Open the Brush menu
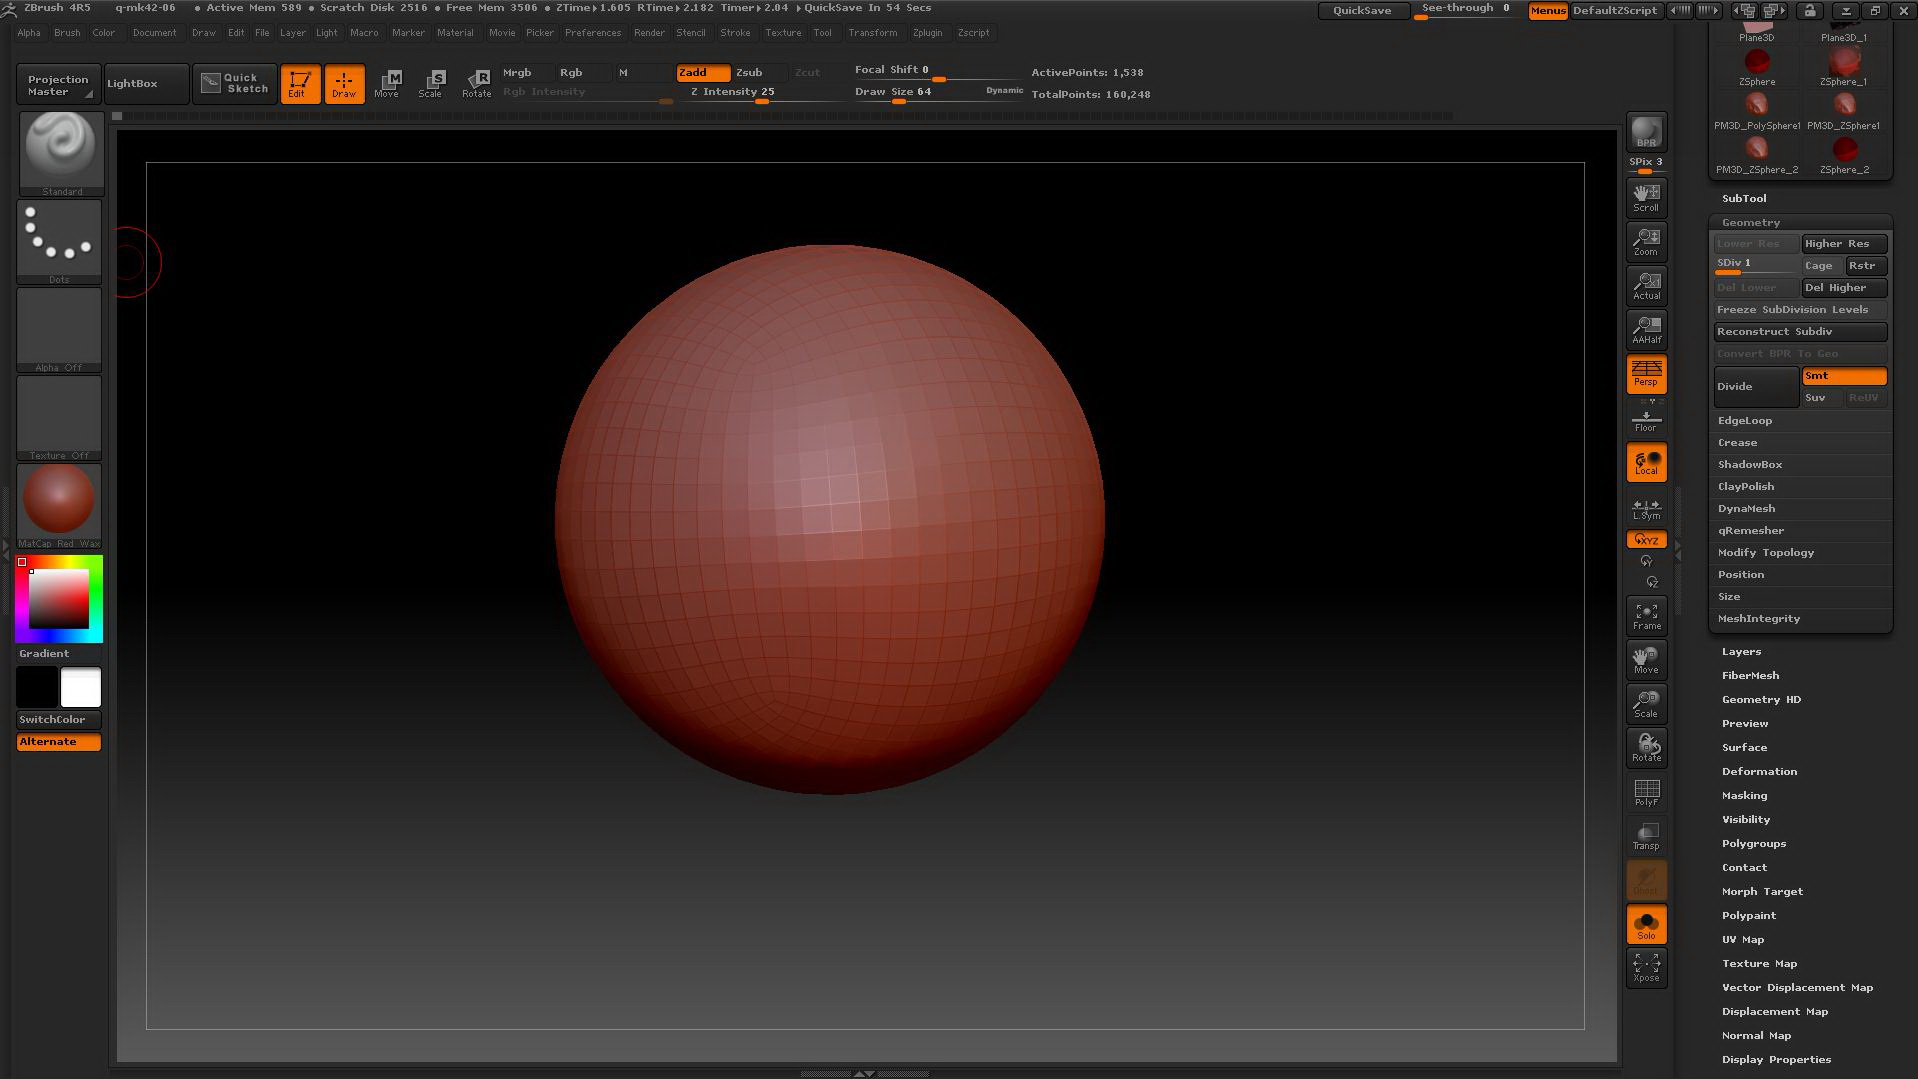Screen dimensions: 1918x1079 [67, 33]
